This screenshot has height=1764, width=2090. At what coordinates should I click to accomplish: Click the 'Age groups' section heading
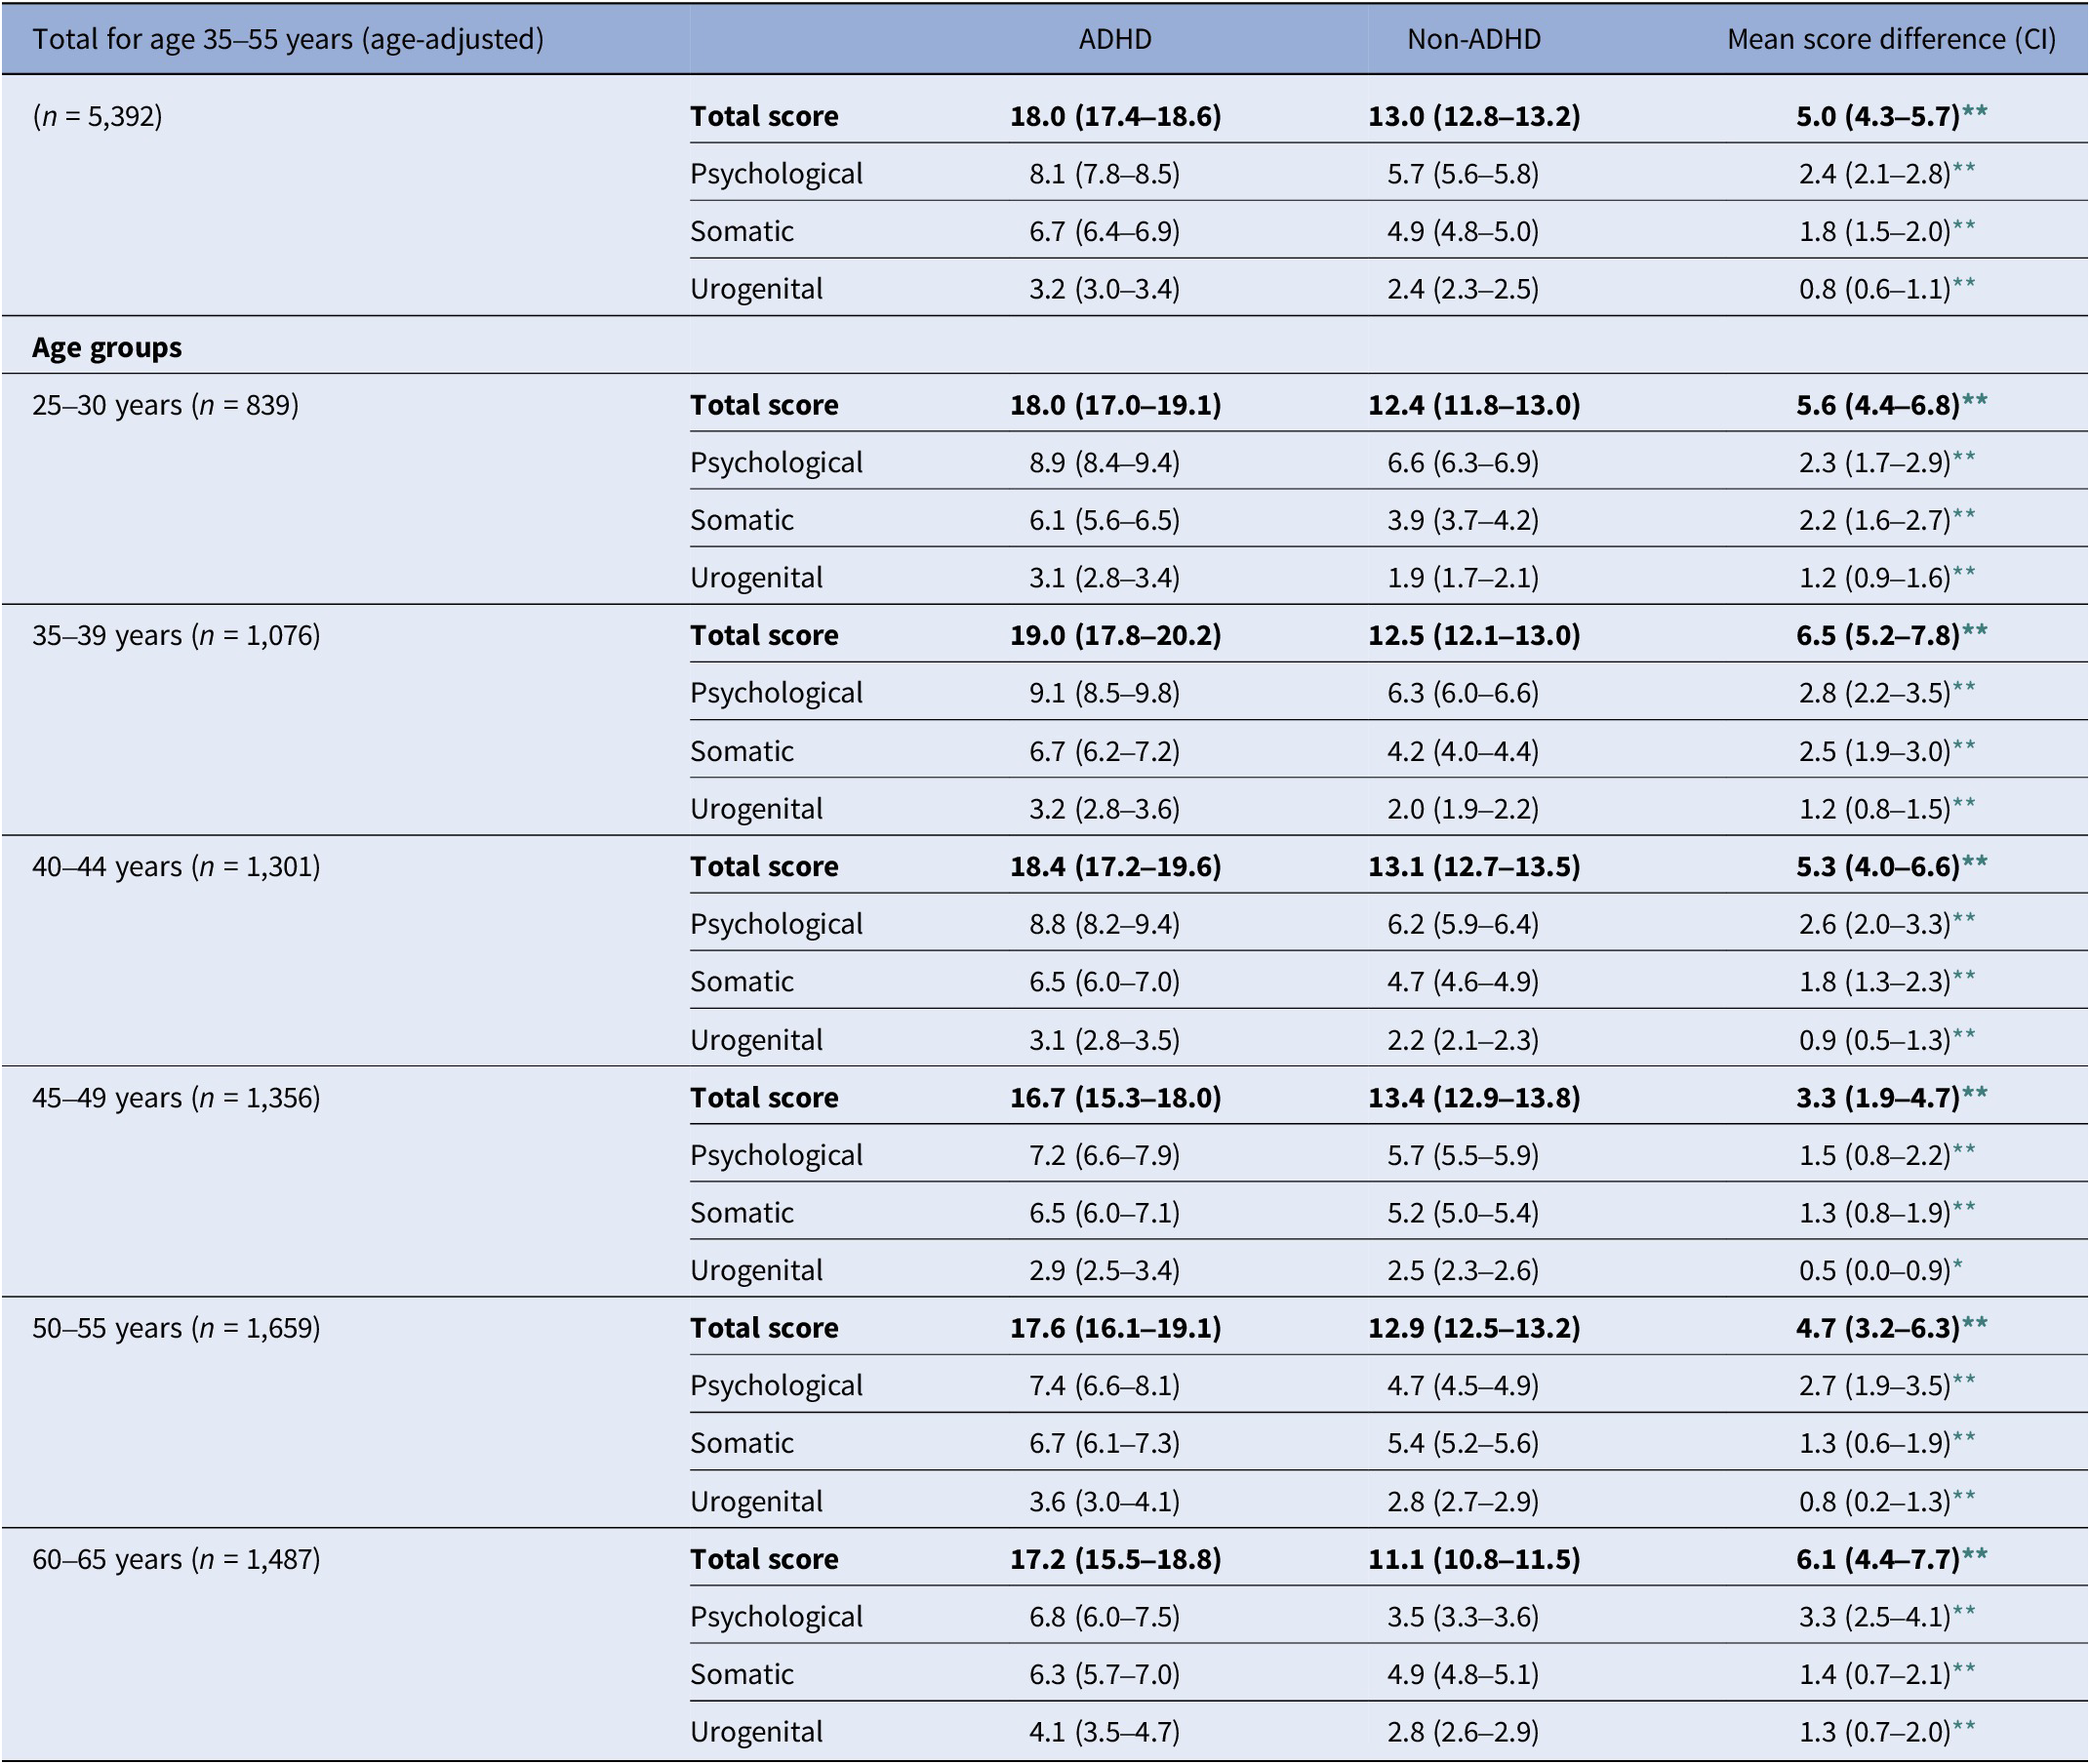click(x=107, y=347)
